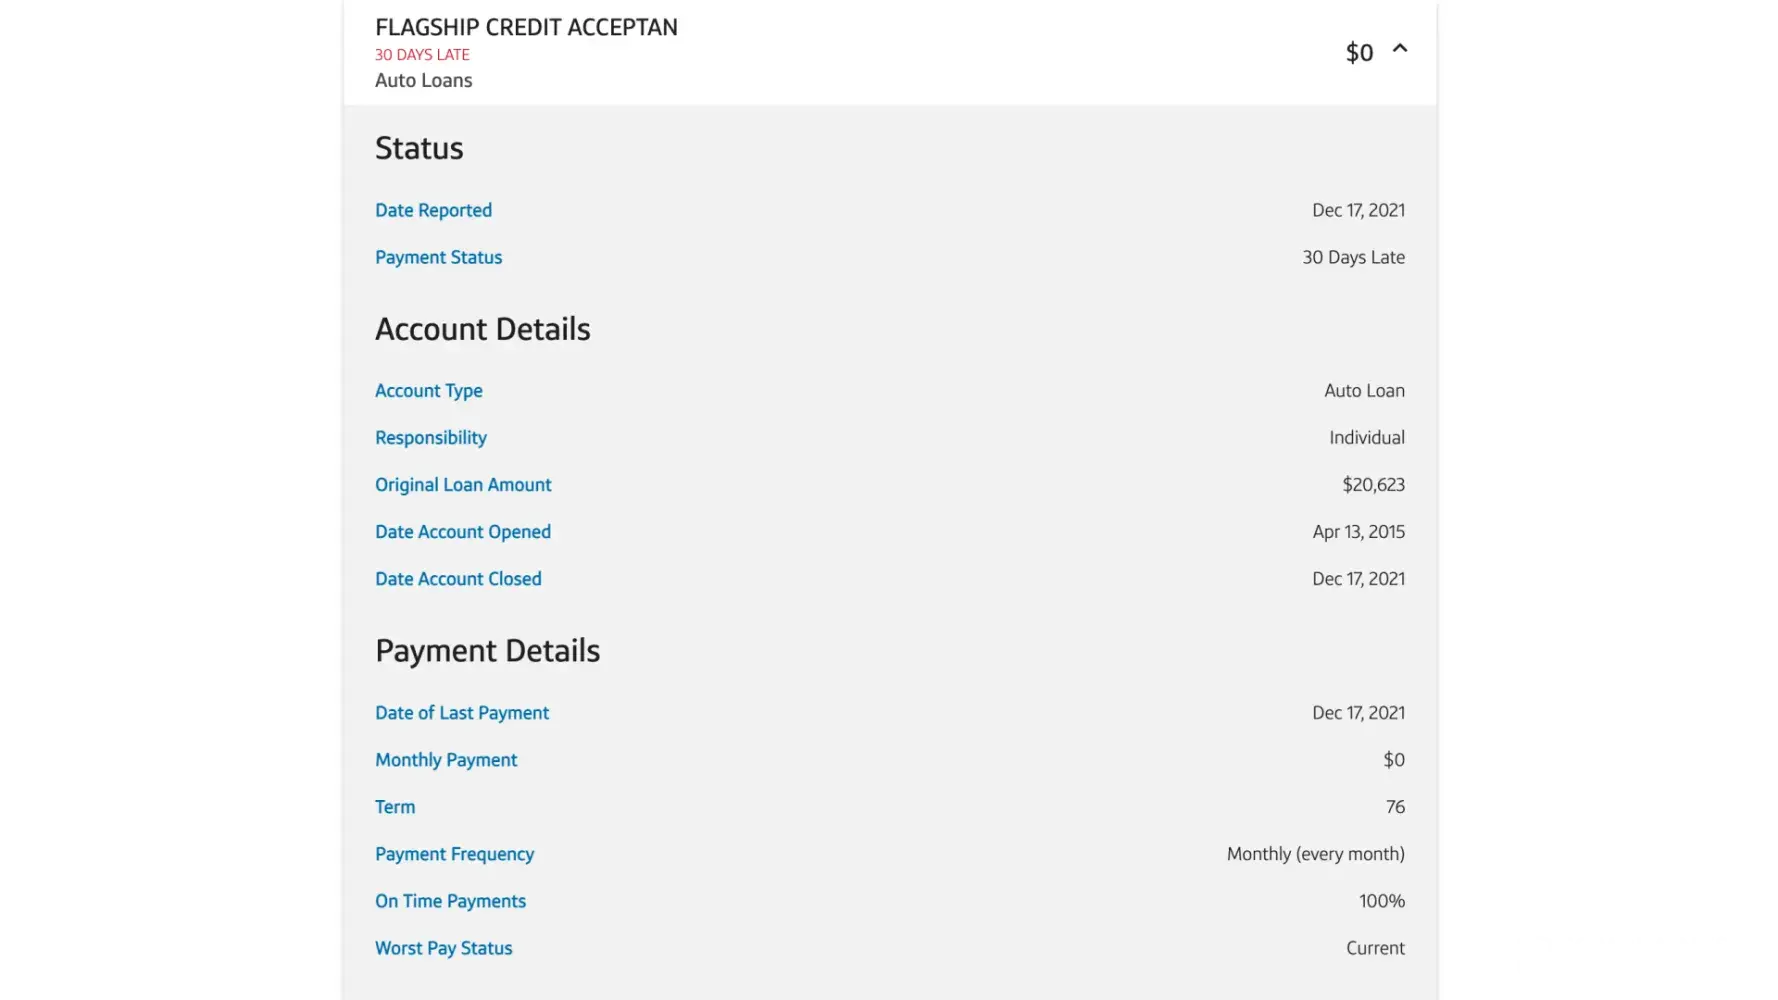Click the Account Details section heading
Viewport: 1778px width, 1000px height.
[x=482, y=329]
